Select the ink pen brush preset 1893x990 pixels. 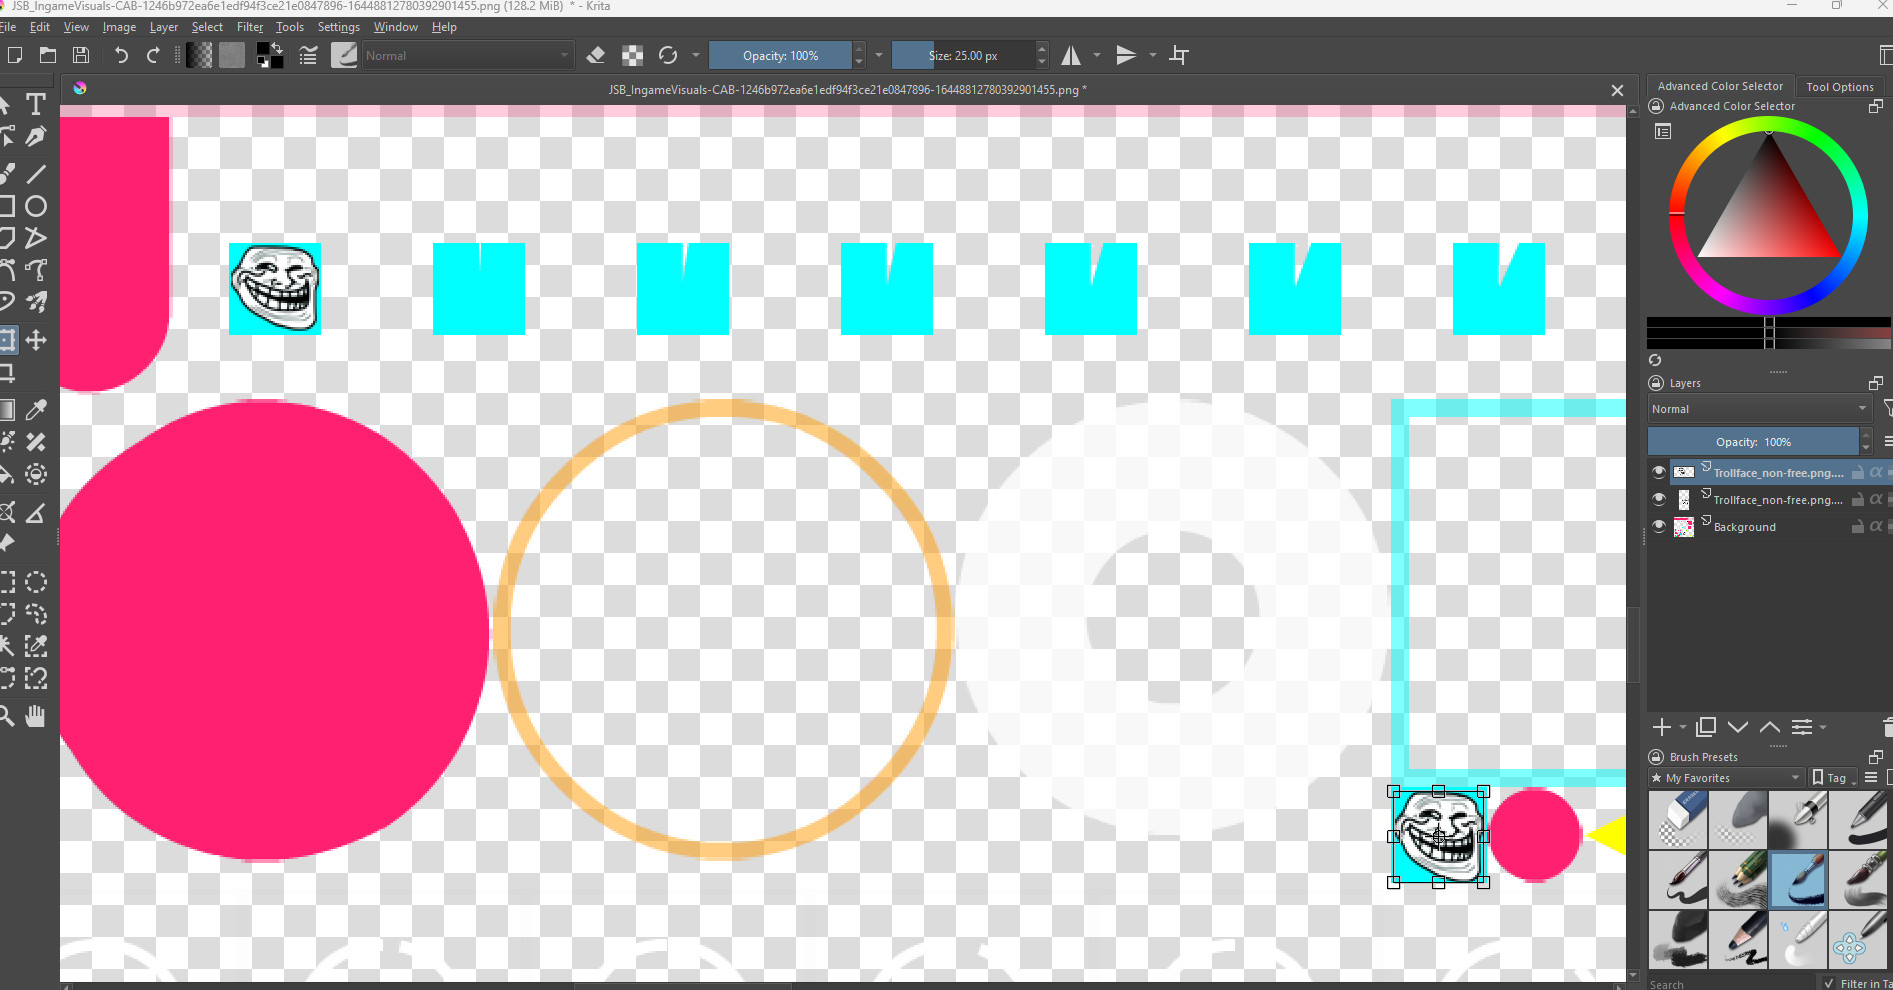coord(1858,819)
